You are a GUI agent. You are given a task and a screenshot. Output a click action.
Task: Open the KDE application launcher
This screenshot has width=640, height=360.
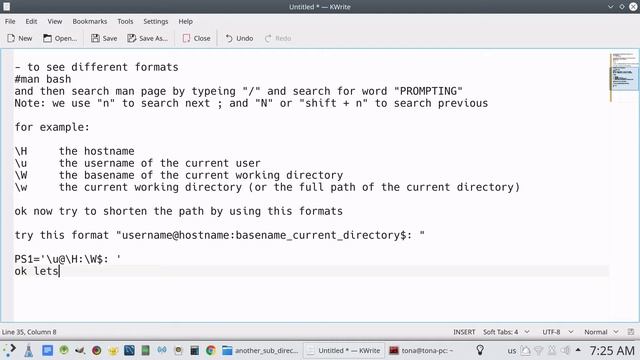click(9, 350)
